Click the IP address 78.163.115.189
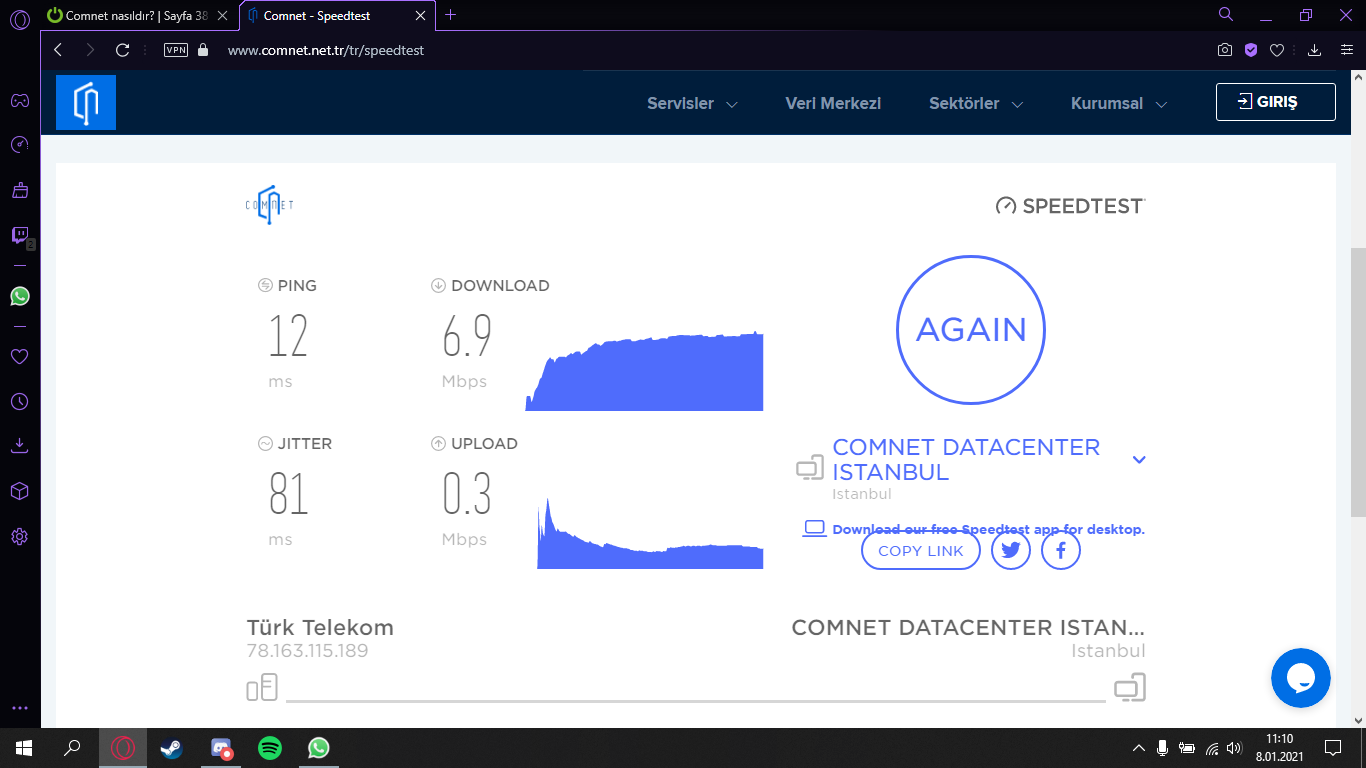The image size is (1366, 768). tap(307, 651)
